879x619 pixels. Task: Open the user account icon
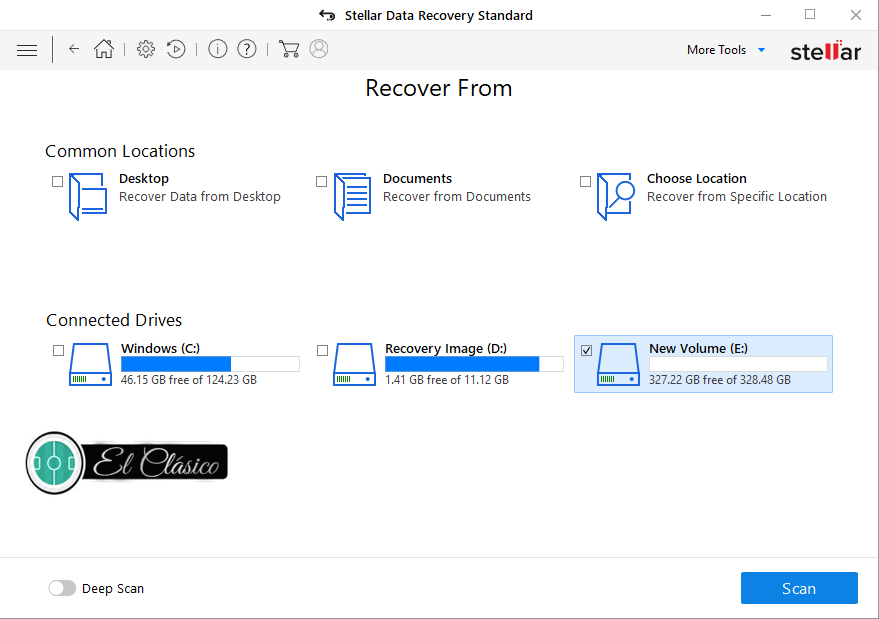tap(318, 49)
